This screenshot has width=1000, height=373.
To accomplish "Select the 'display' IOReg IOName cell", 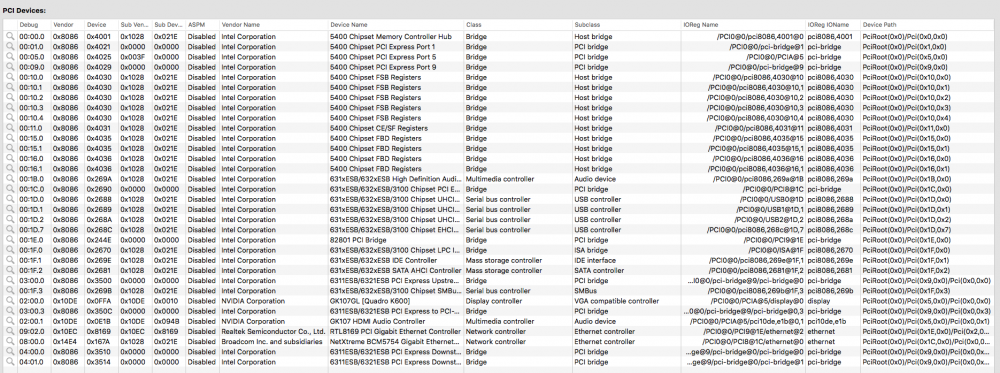I will coord(819,302).
